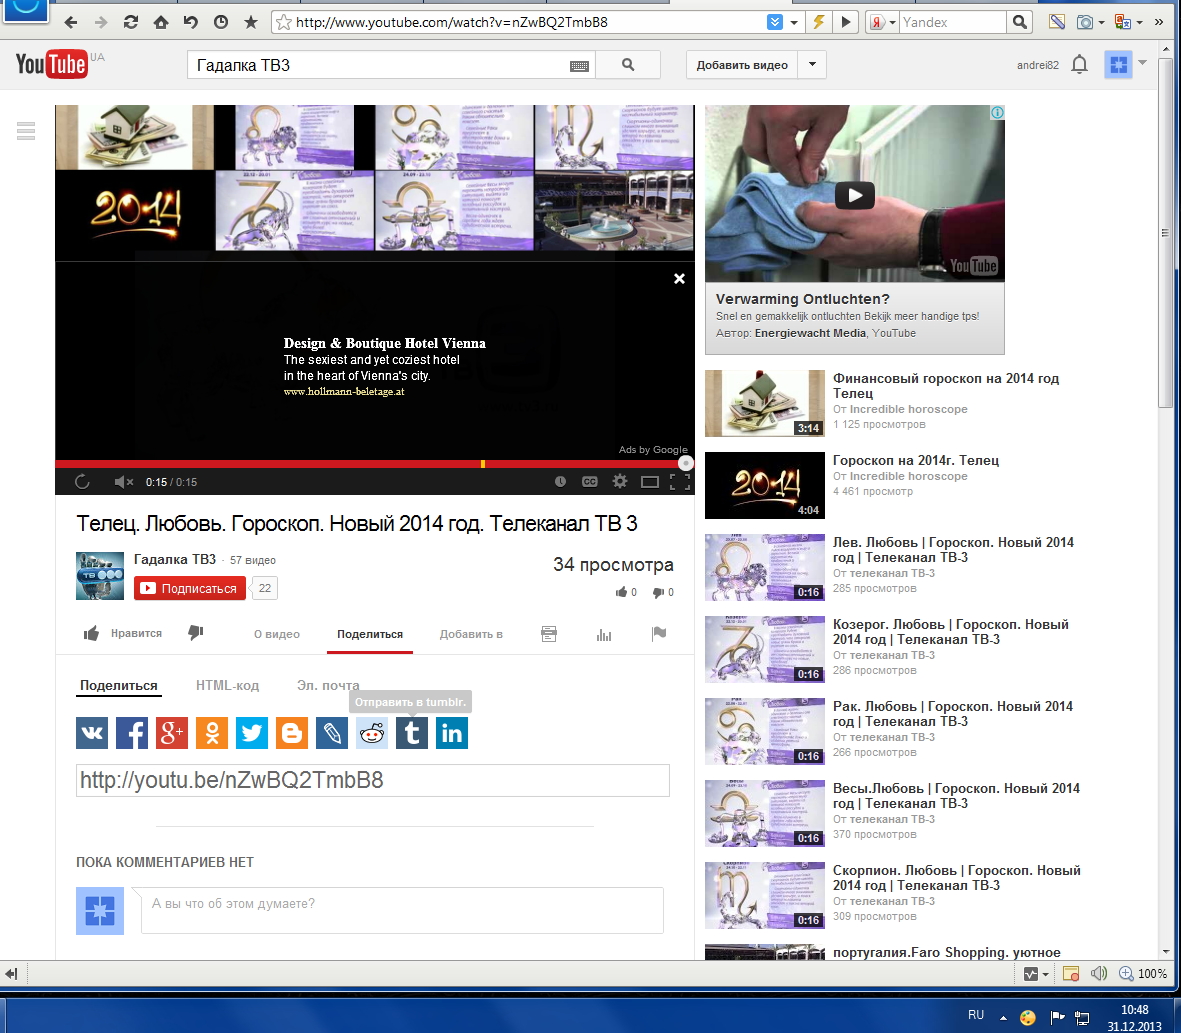1181x1033 pixels.
Task: Open the YouTube guide menu icon
Action: pyautogui.click(x=26, y=131)
